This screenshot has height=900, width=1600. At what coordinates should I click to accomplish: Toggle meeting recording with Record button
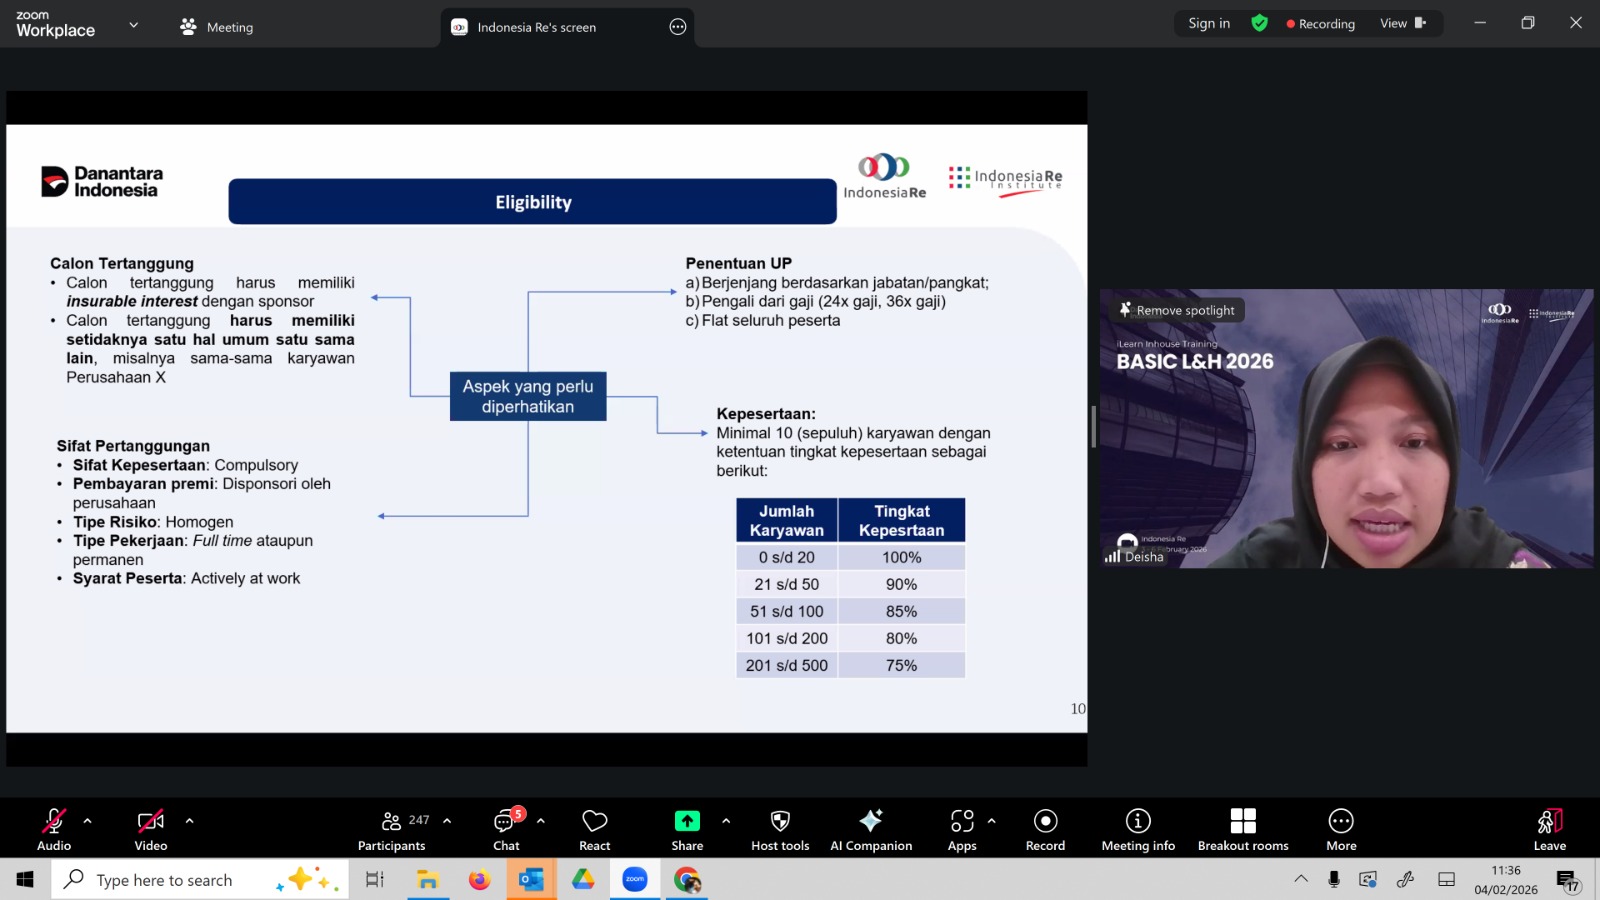pyautogui.click(x=1045, y=829)
